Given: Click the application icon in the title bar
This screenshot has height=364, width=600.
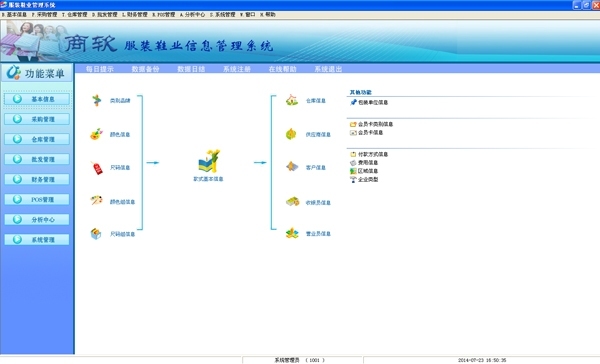Looking at the screenshot, I should [x=4, y=5].
